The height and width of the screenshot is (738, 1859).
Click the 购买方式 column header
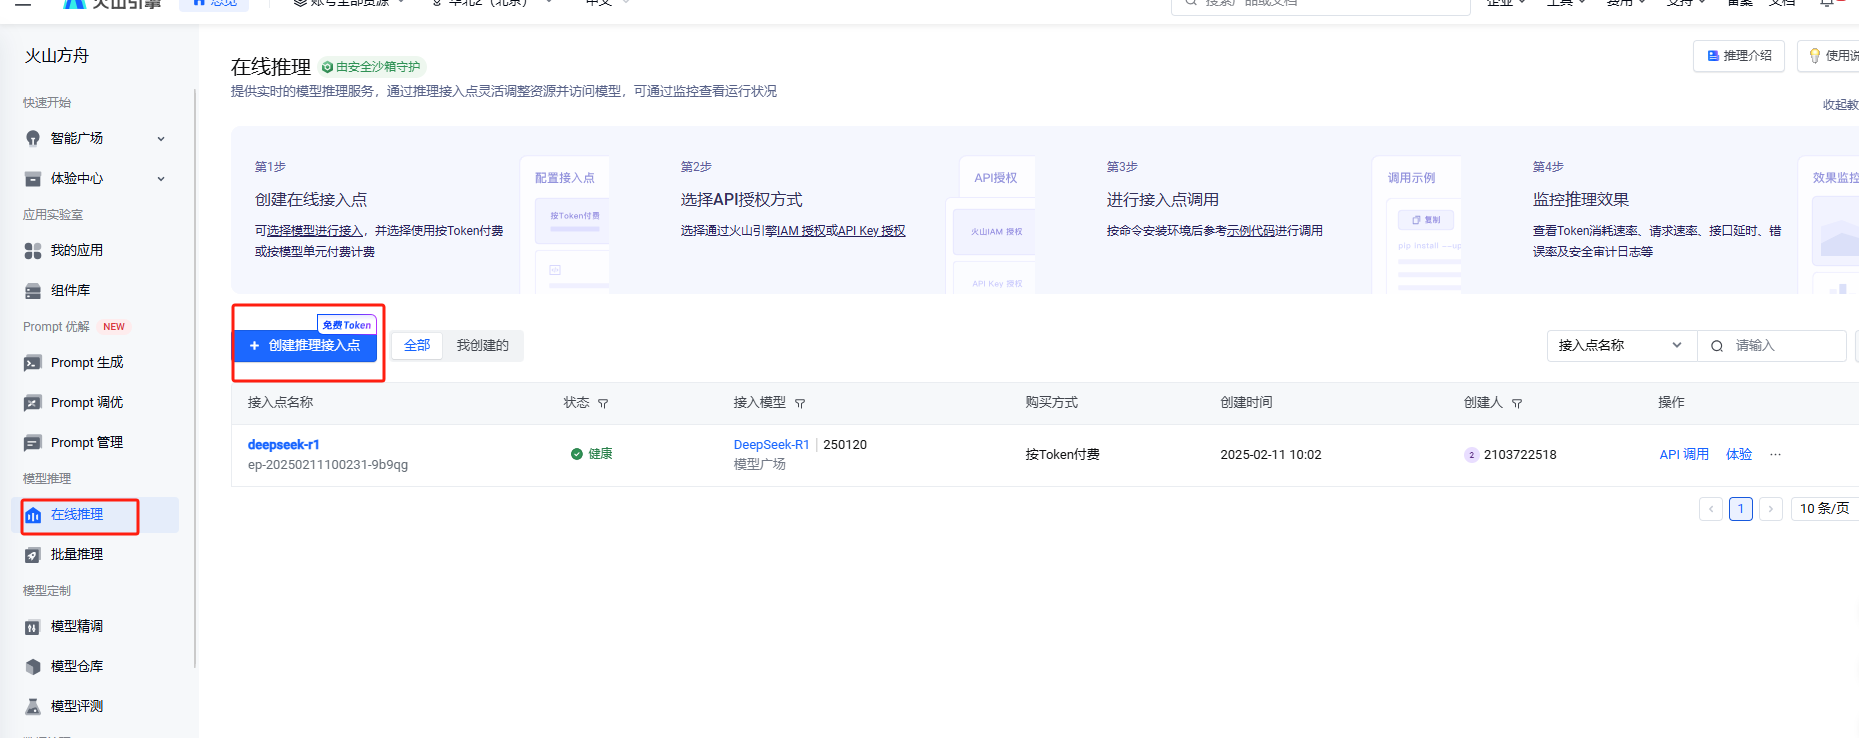tap(1051, 403)
